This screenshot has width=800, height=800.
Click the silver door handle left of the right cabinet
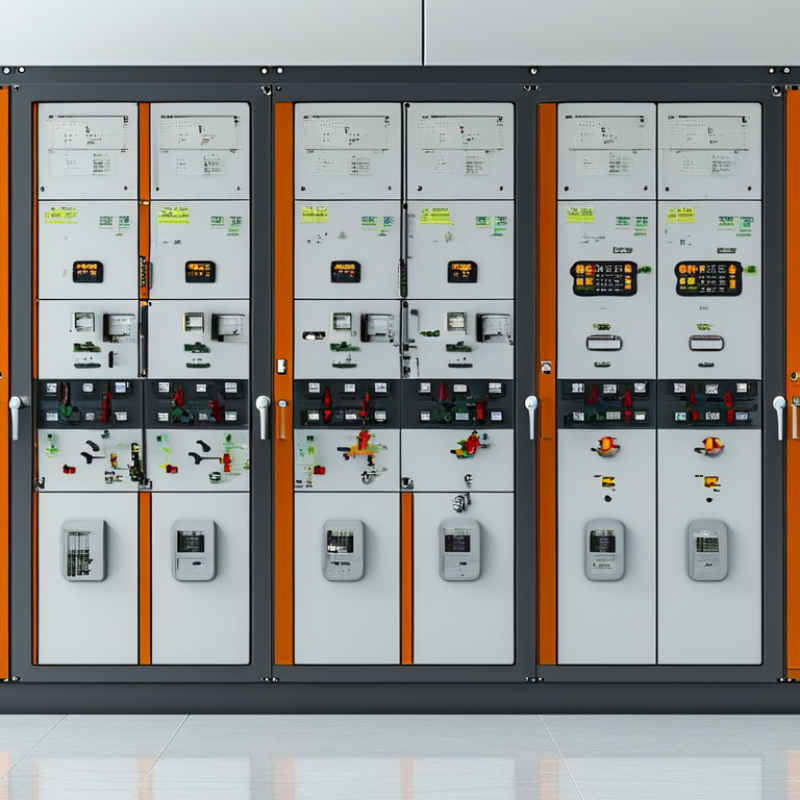click(531, 417)
